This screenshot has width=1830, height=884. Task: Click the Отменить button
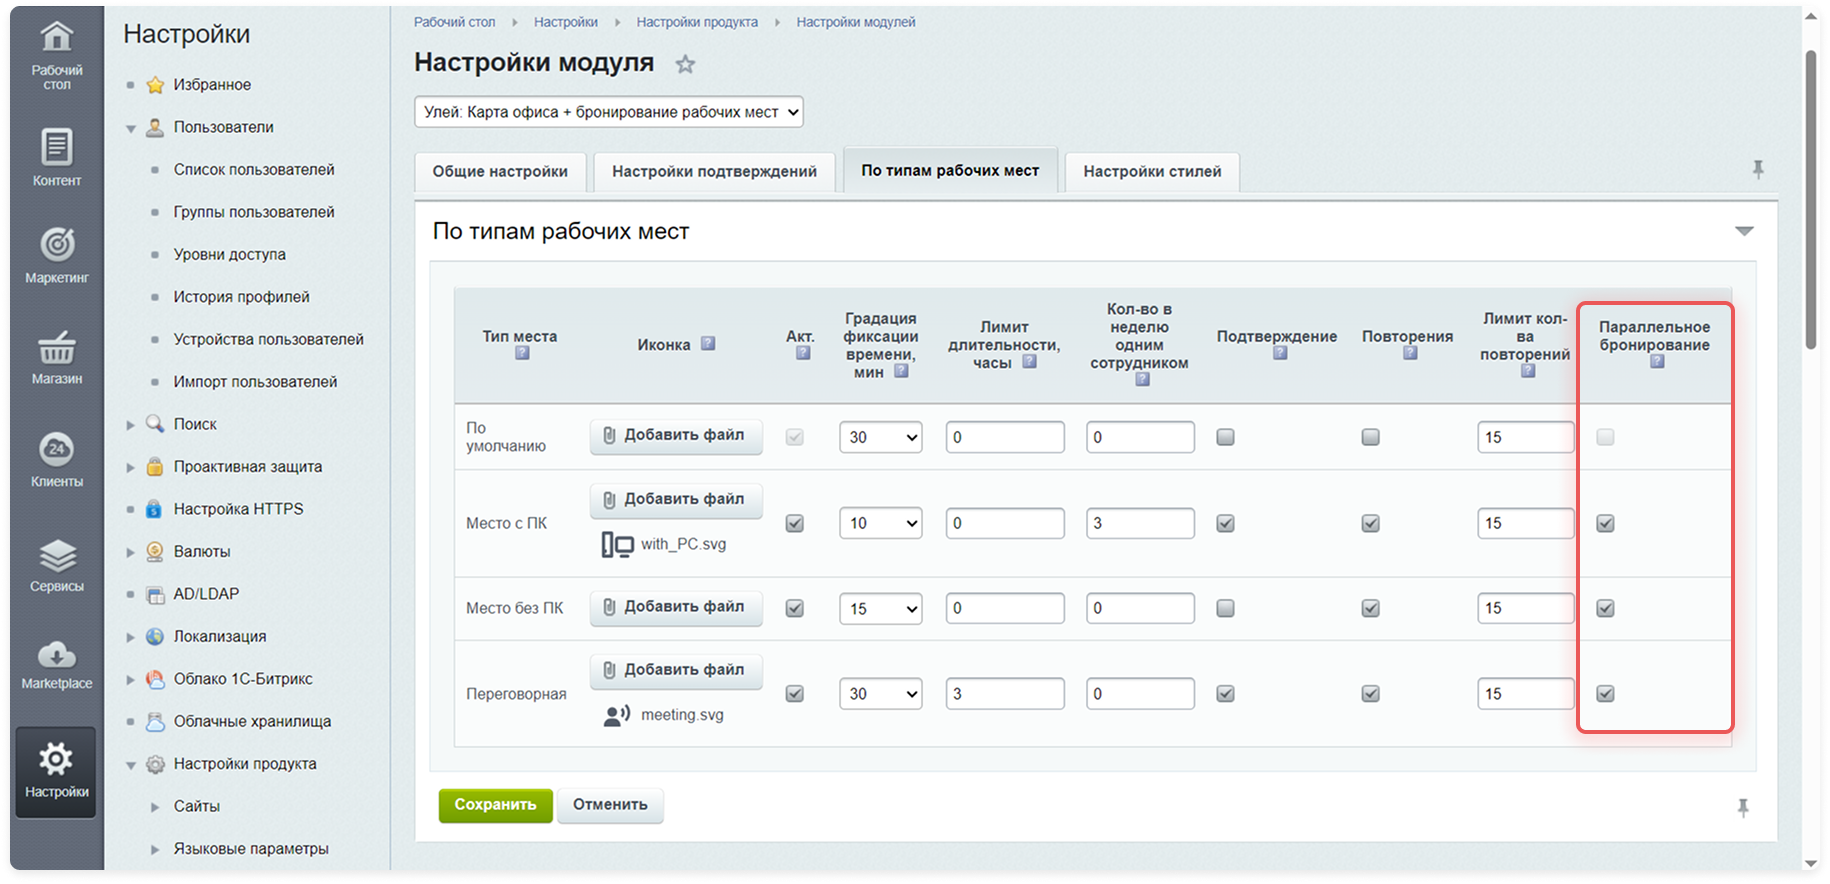[610, 805]
